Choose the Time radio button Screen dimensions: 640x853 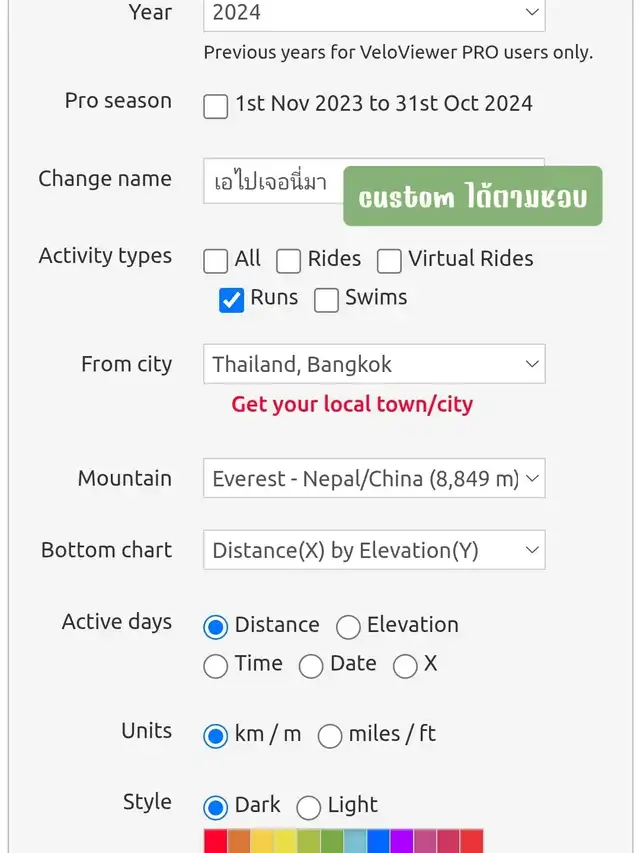tap(216, 666)
